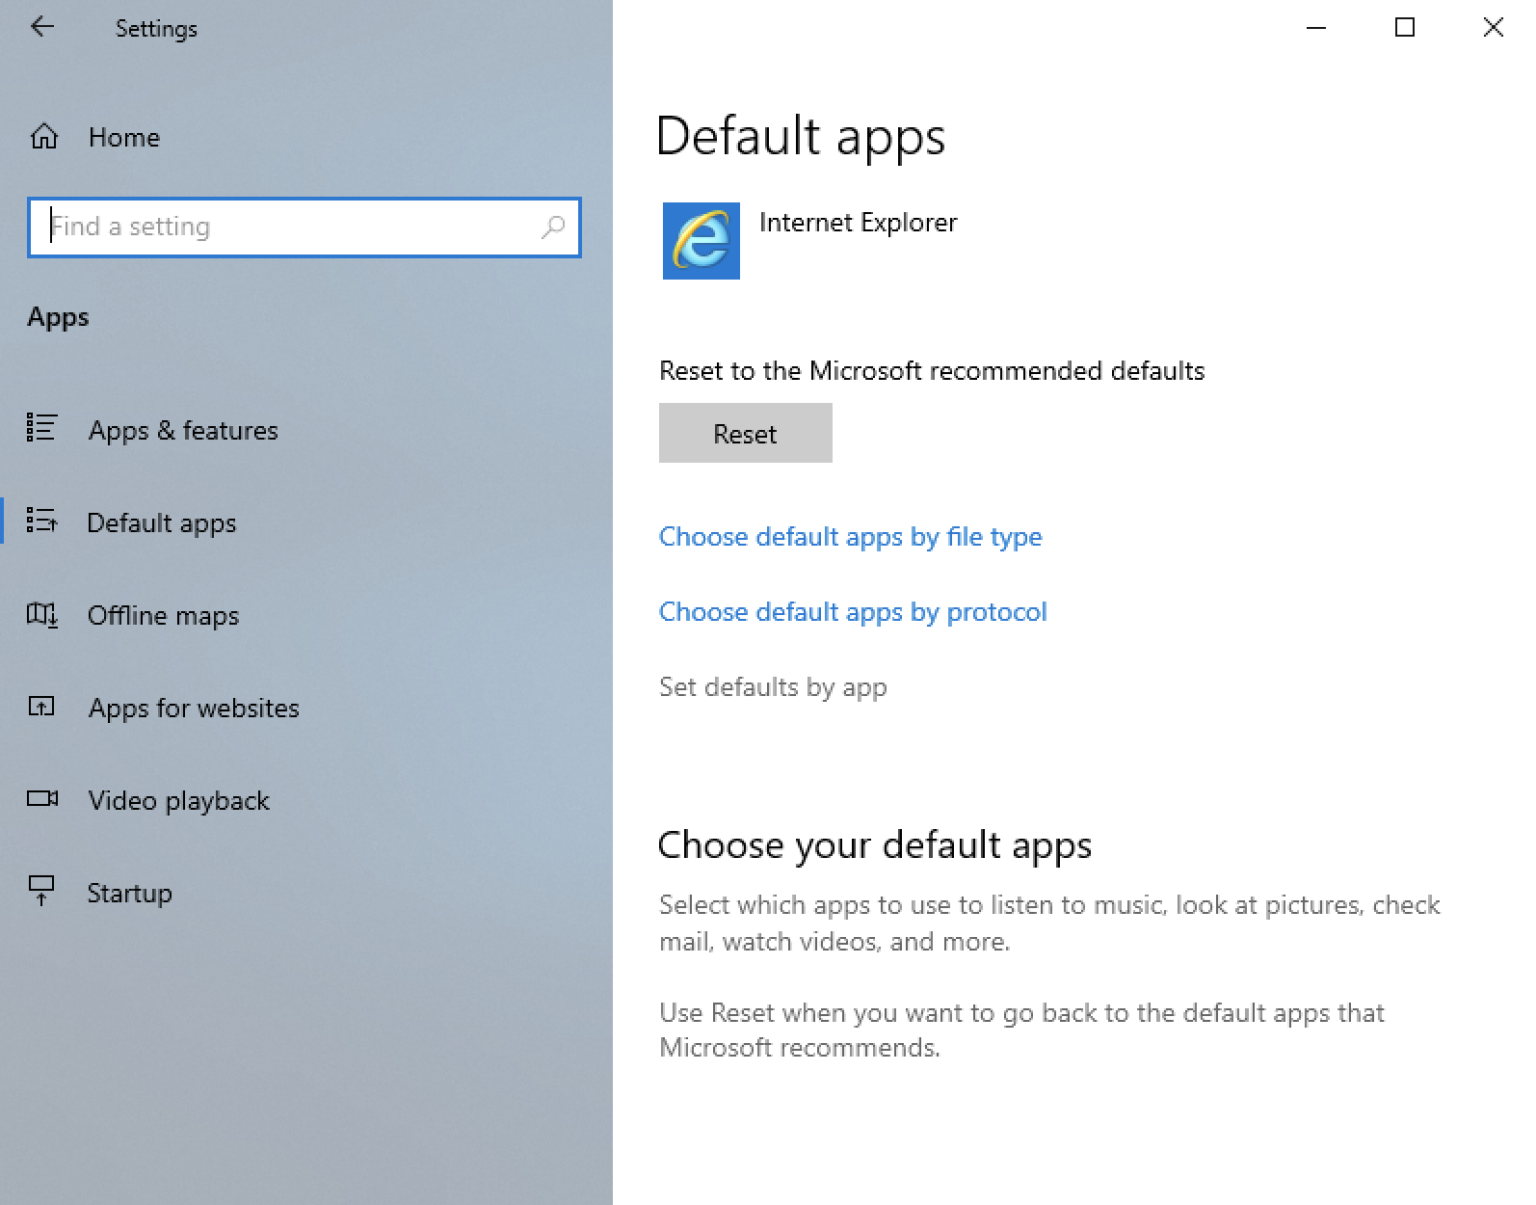Click the Video playback camera icon
Screen dimensions: 1536x1205
pos(41,799)
